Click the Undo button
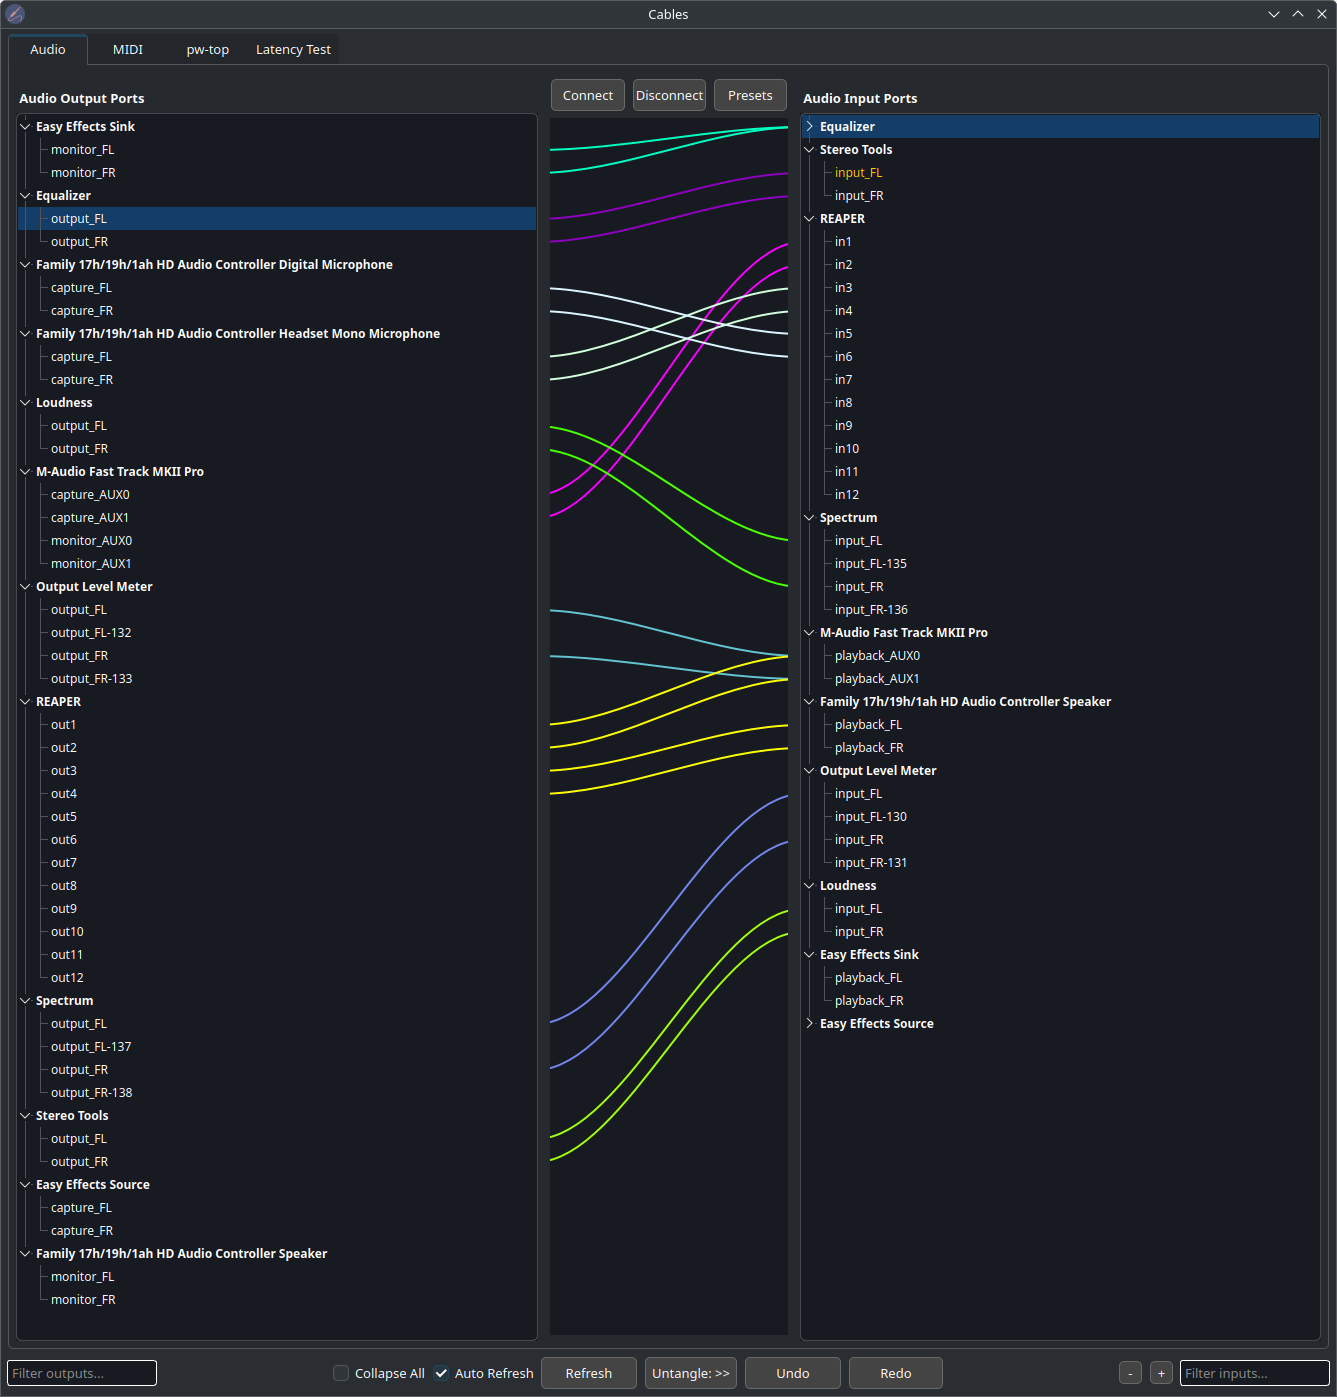This screenshot has height=1397, width=1337. (x=793, y=1373)
